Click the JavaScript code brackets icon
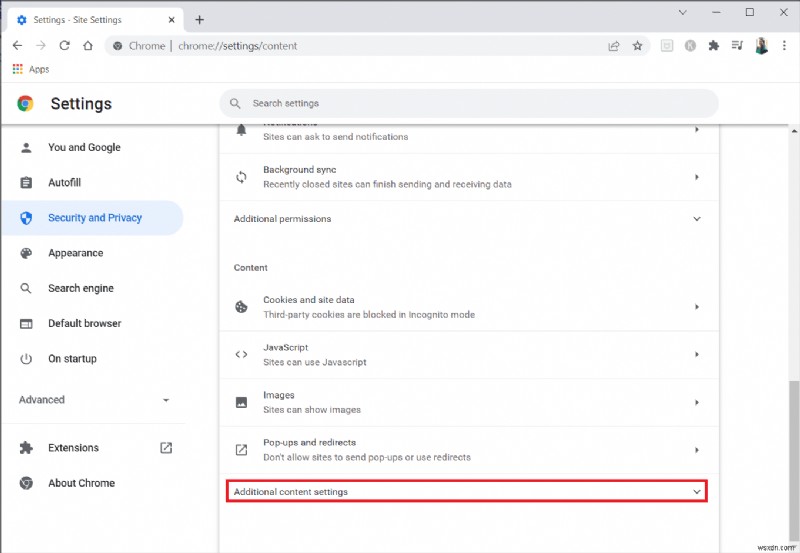Image resolution: width=800 pixels, height=553 pixels. point(241,355)
